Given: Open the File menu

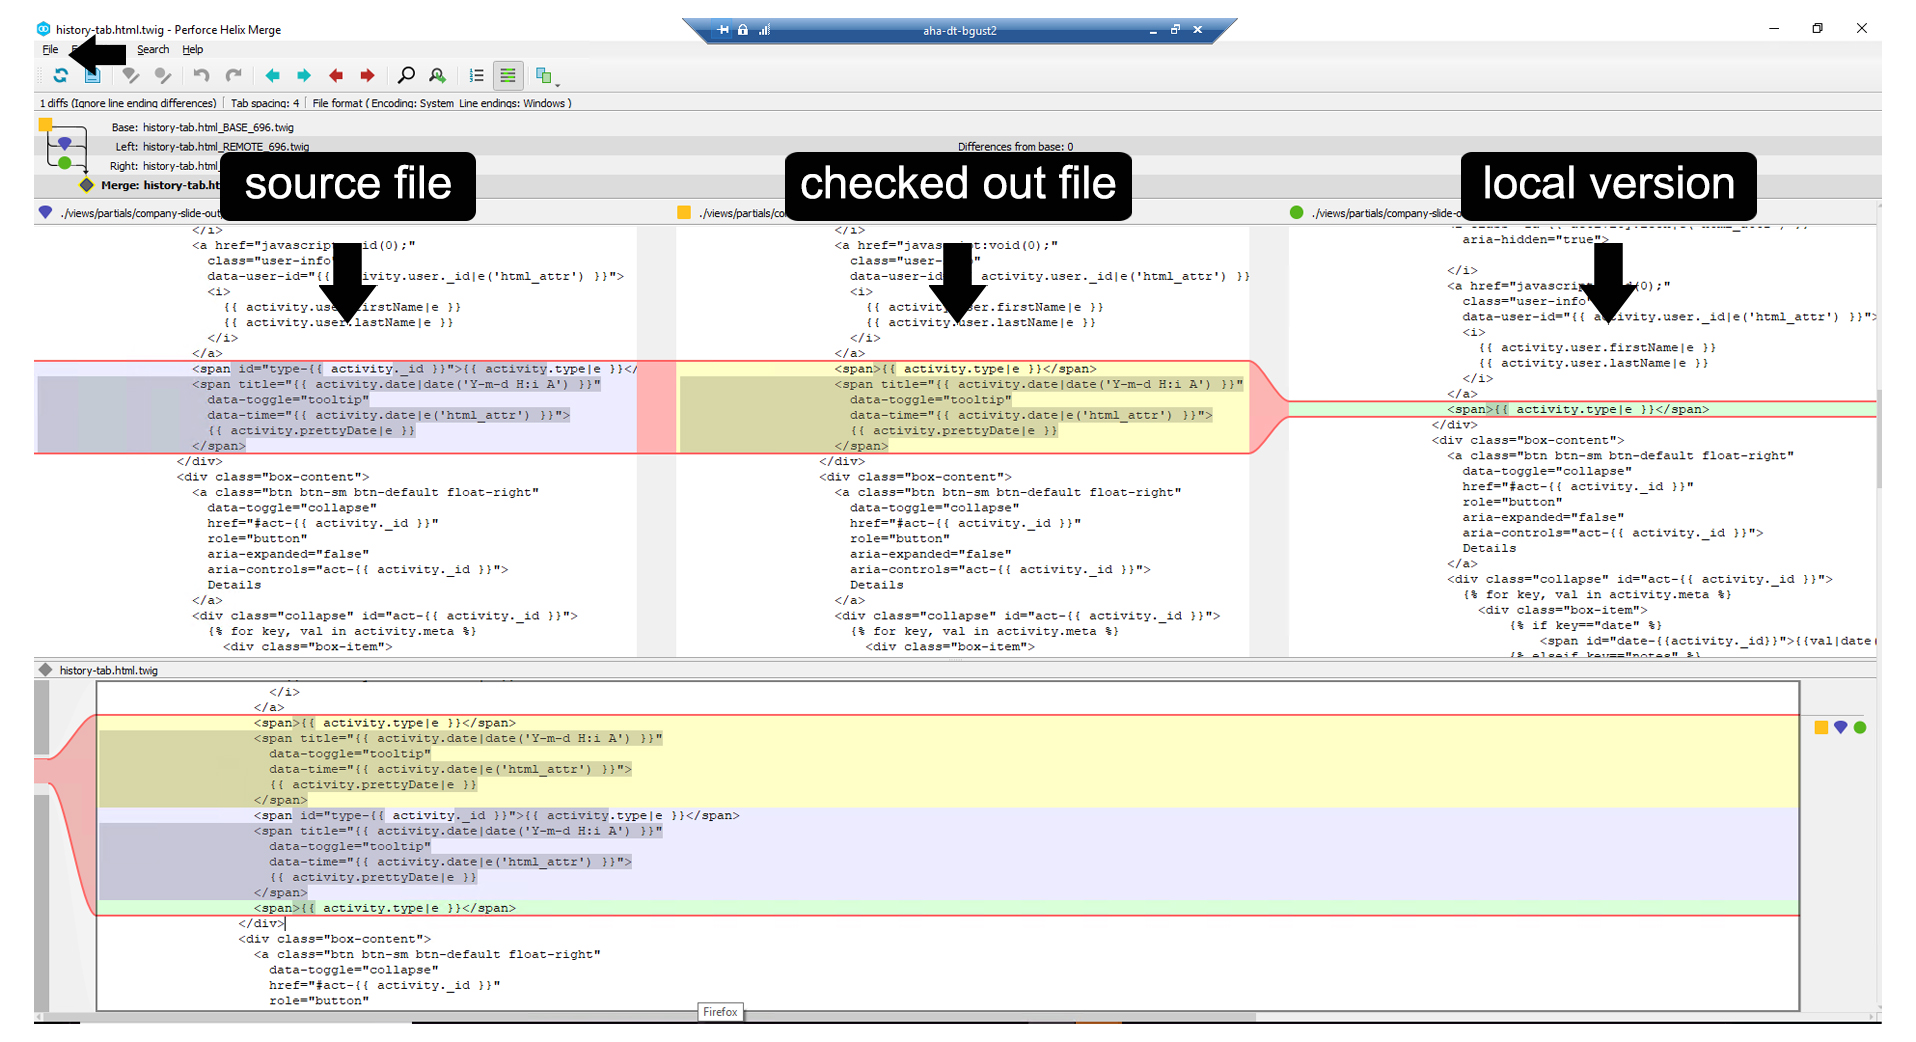Looking at the screenshot, I should (49, 49).
